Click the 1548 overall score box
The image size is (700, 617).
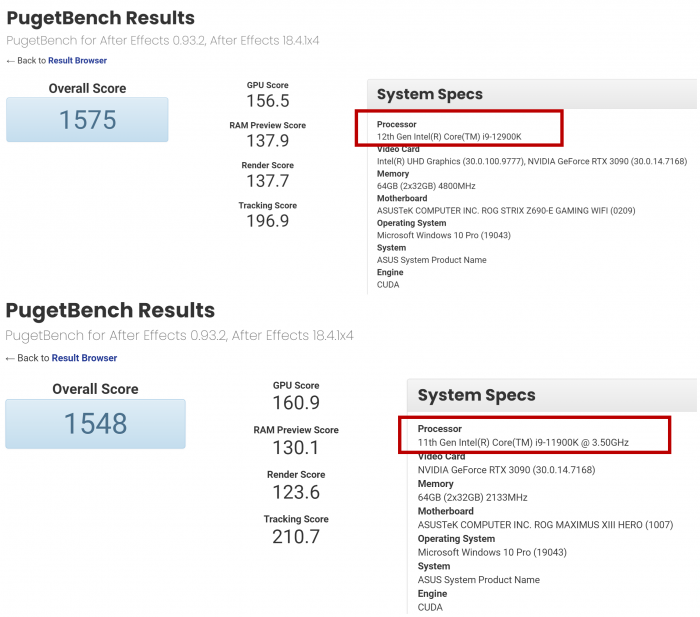pos(95,423)
